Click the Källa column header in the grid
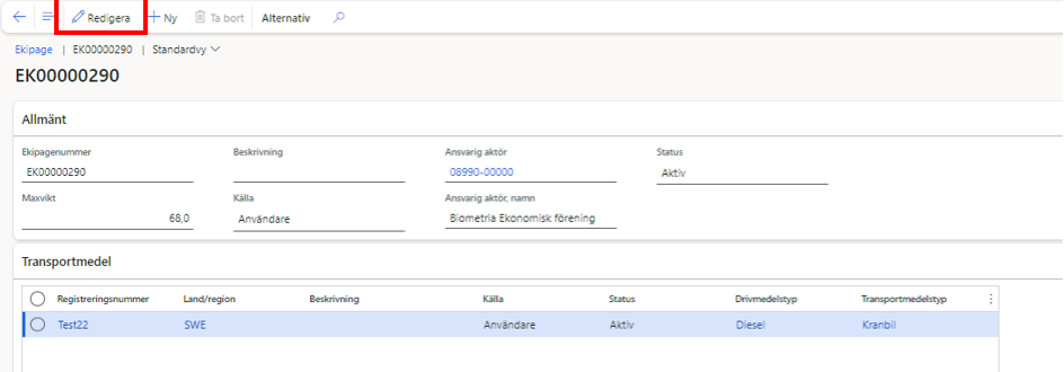Viewport: 1064px width, 372px height. [493, 299]
